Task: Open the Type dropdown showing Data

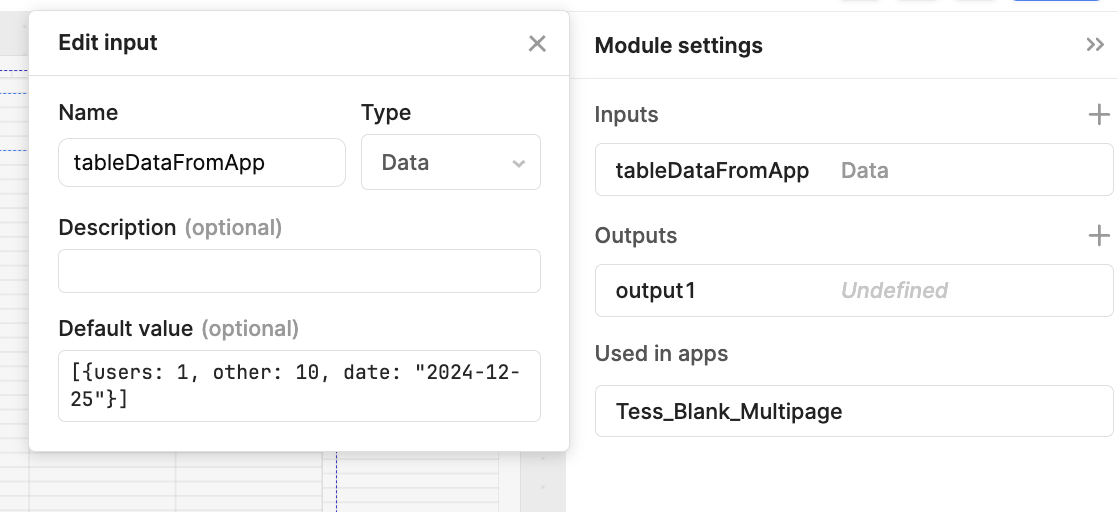Action: point(451,163)
